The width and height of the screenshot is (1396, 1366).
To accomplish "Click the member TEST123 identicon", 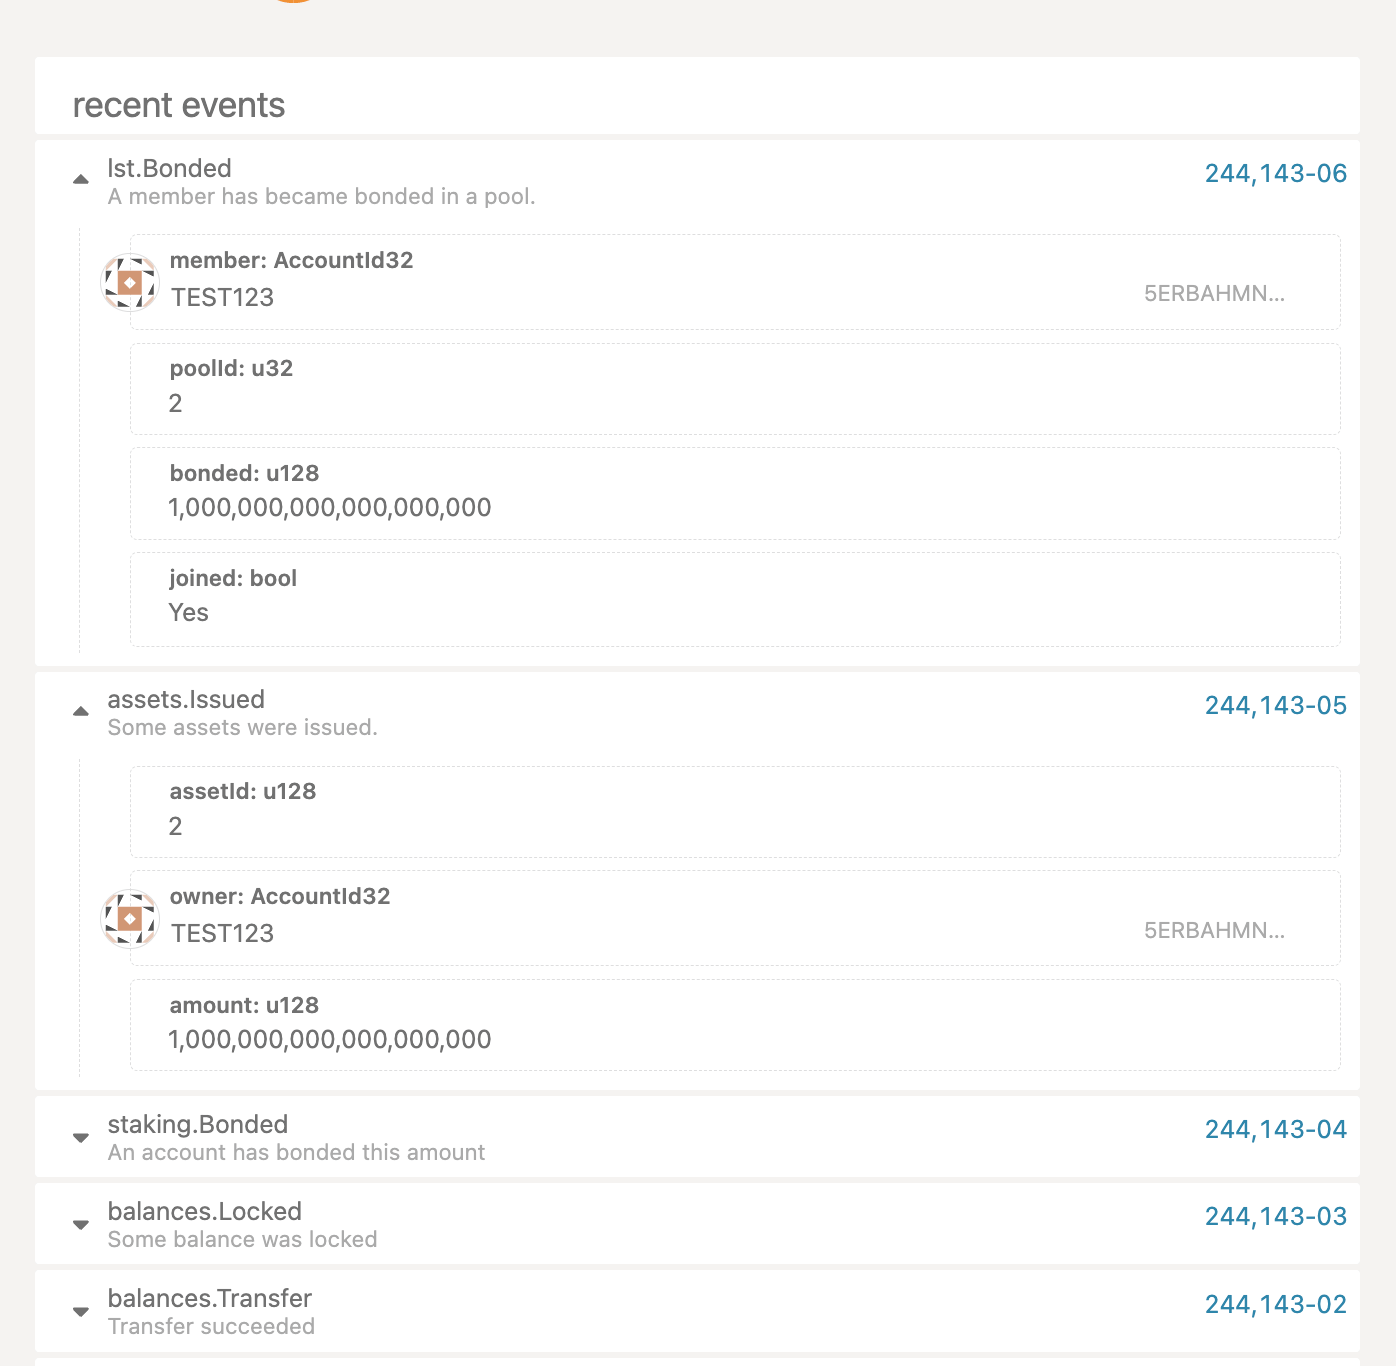I will click(129, 283).
